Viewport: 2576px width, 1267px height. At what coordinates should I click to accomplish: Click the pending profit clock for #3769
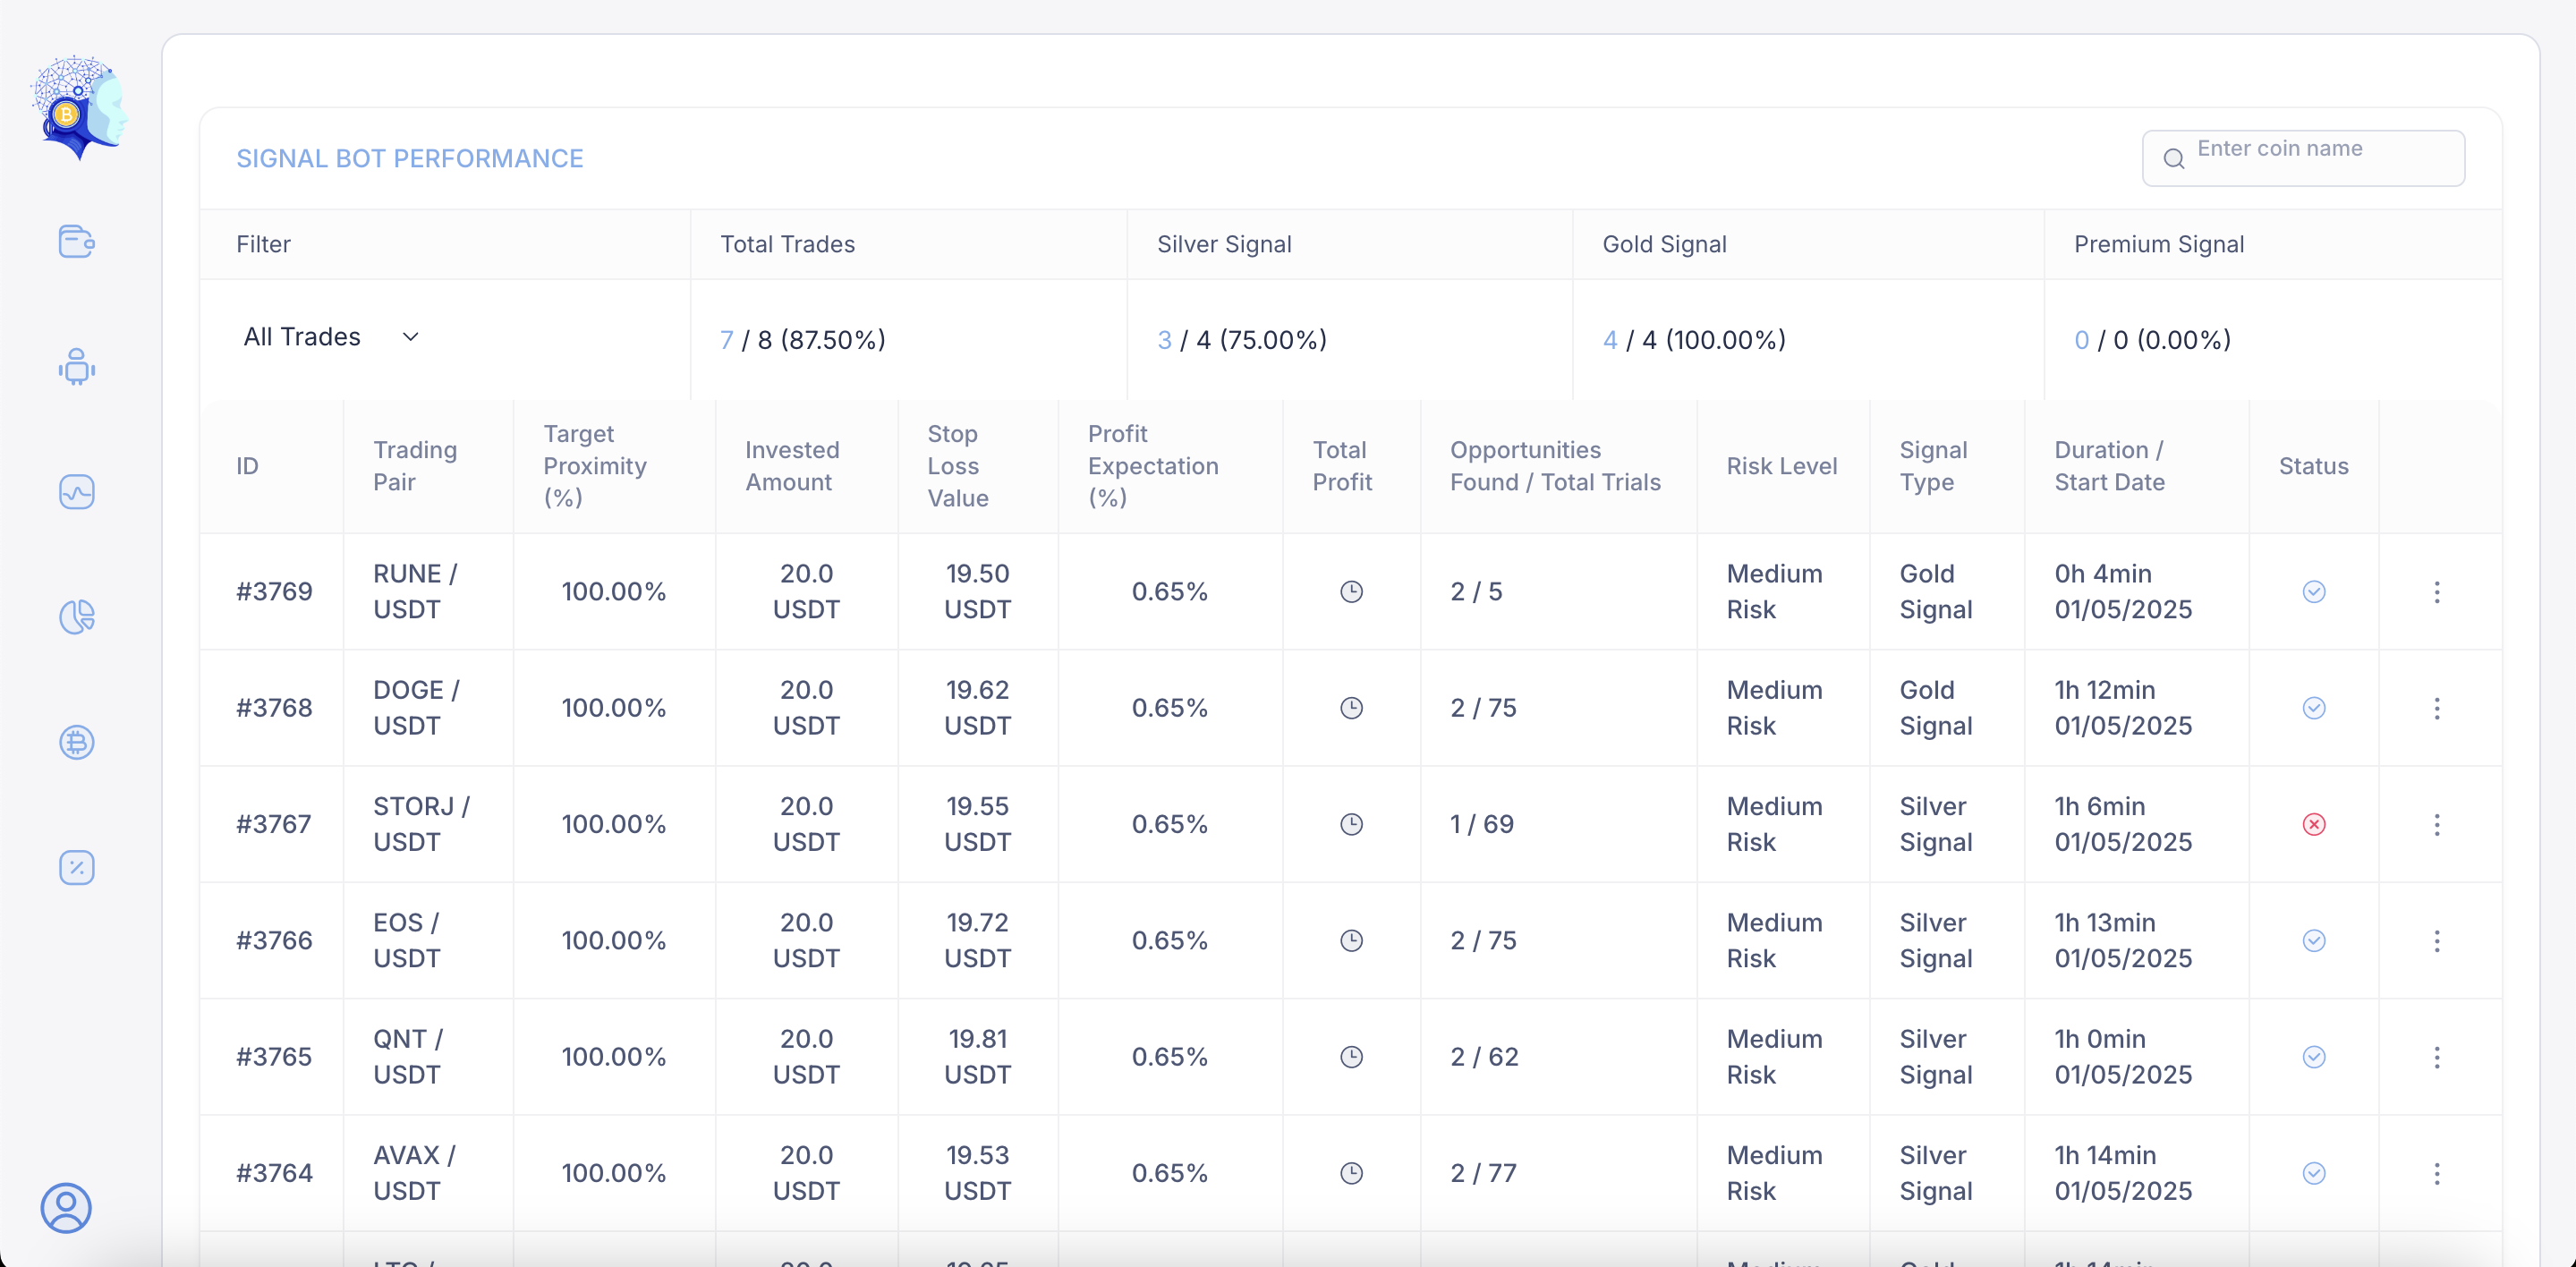click(1351, 592)
